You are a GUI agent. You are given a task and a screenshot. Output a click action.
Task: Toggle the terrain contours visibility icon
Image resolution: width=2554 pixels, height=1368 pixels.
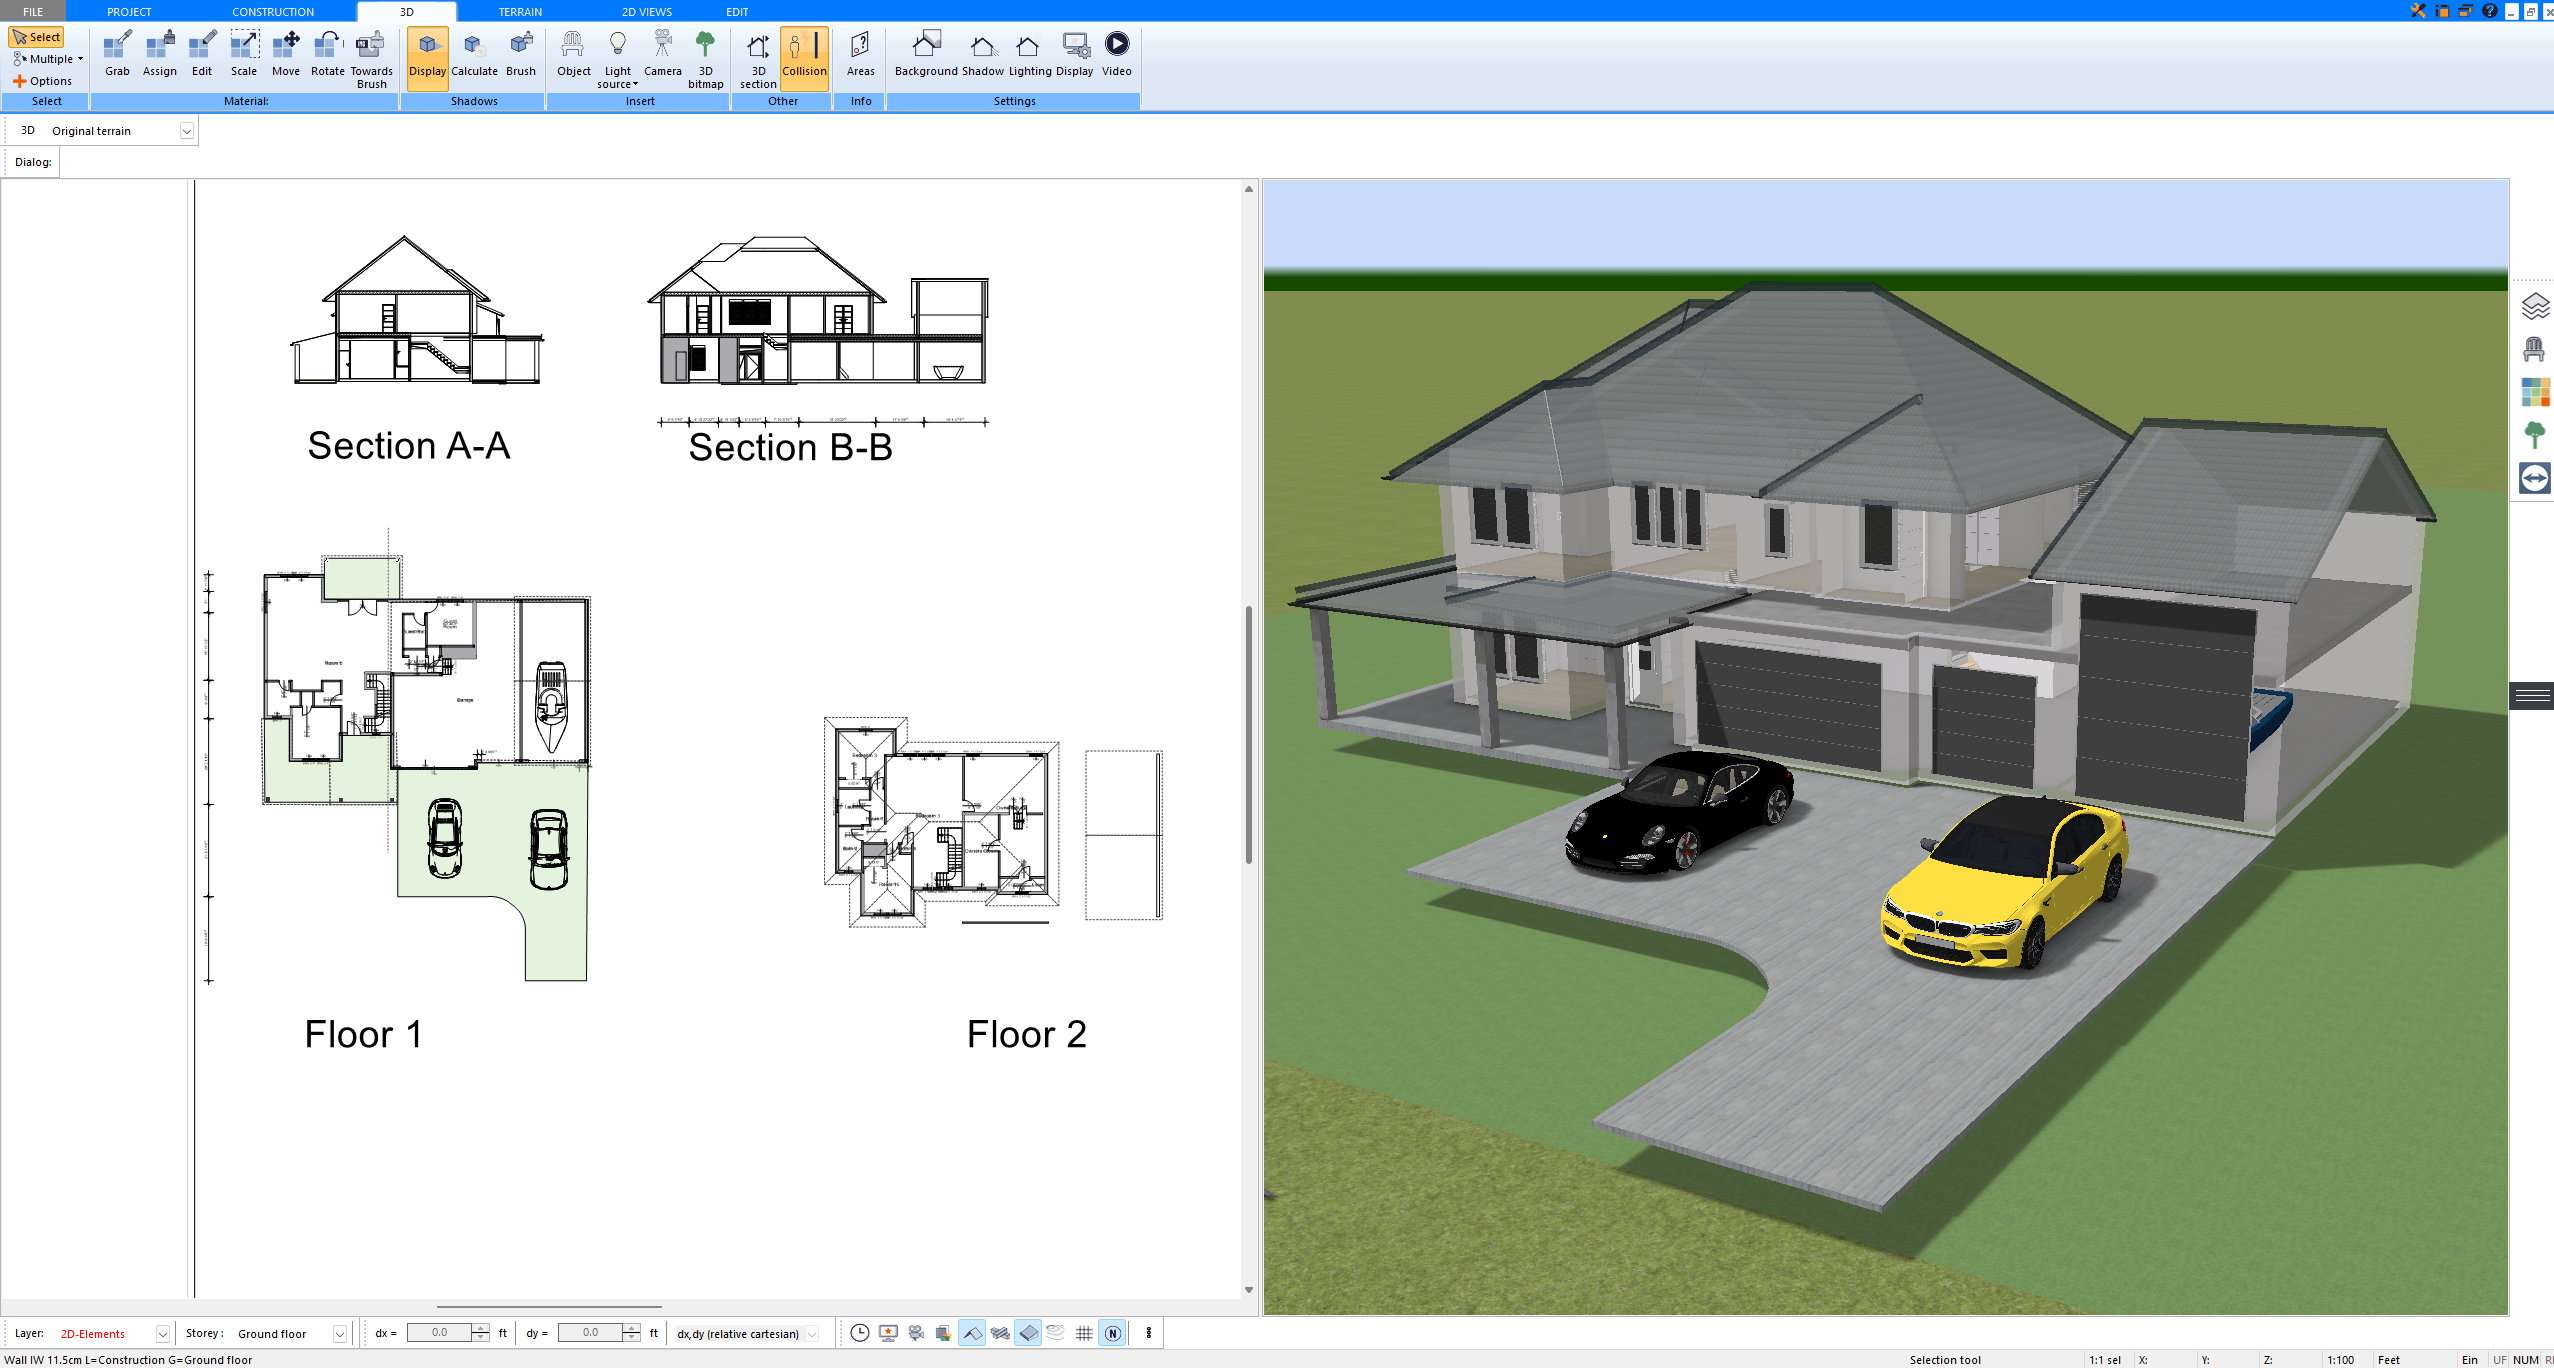[1056, 1333]
